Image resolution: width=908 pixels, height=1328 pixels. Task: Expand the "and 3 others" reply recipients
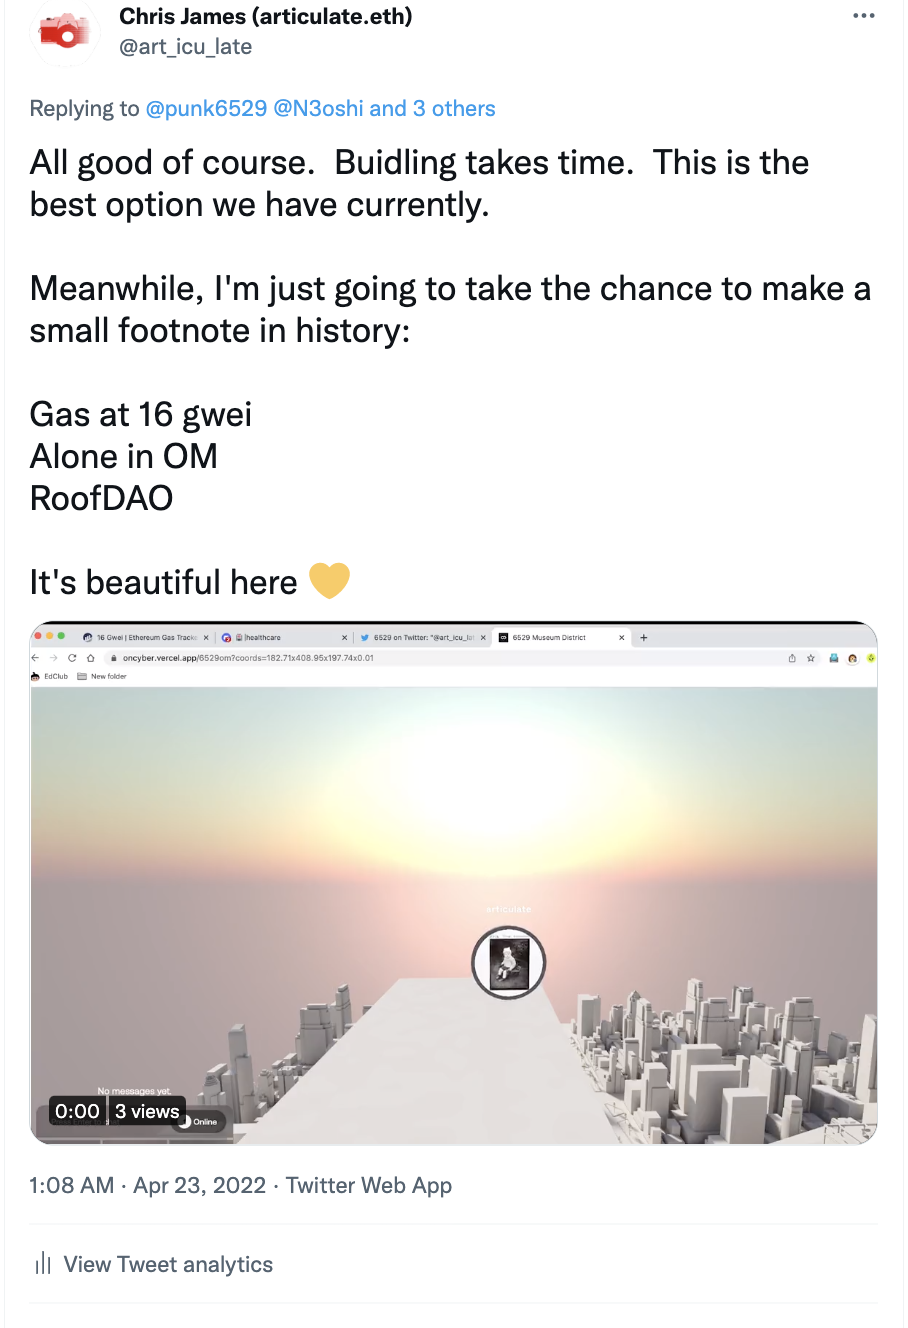pos(432,109)
